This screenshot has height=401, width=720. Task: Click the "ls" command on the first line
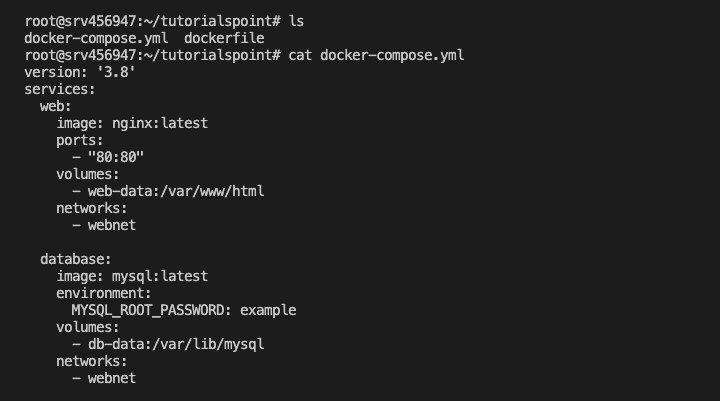tap(296, 20)
